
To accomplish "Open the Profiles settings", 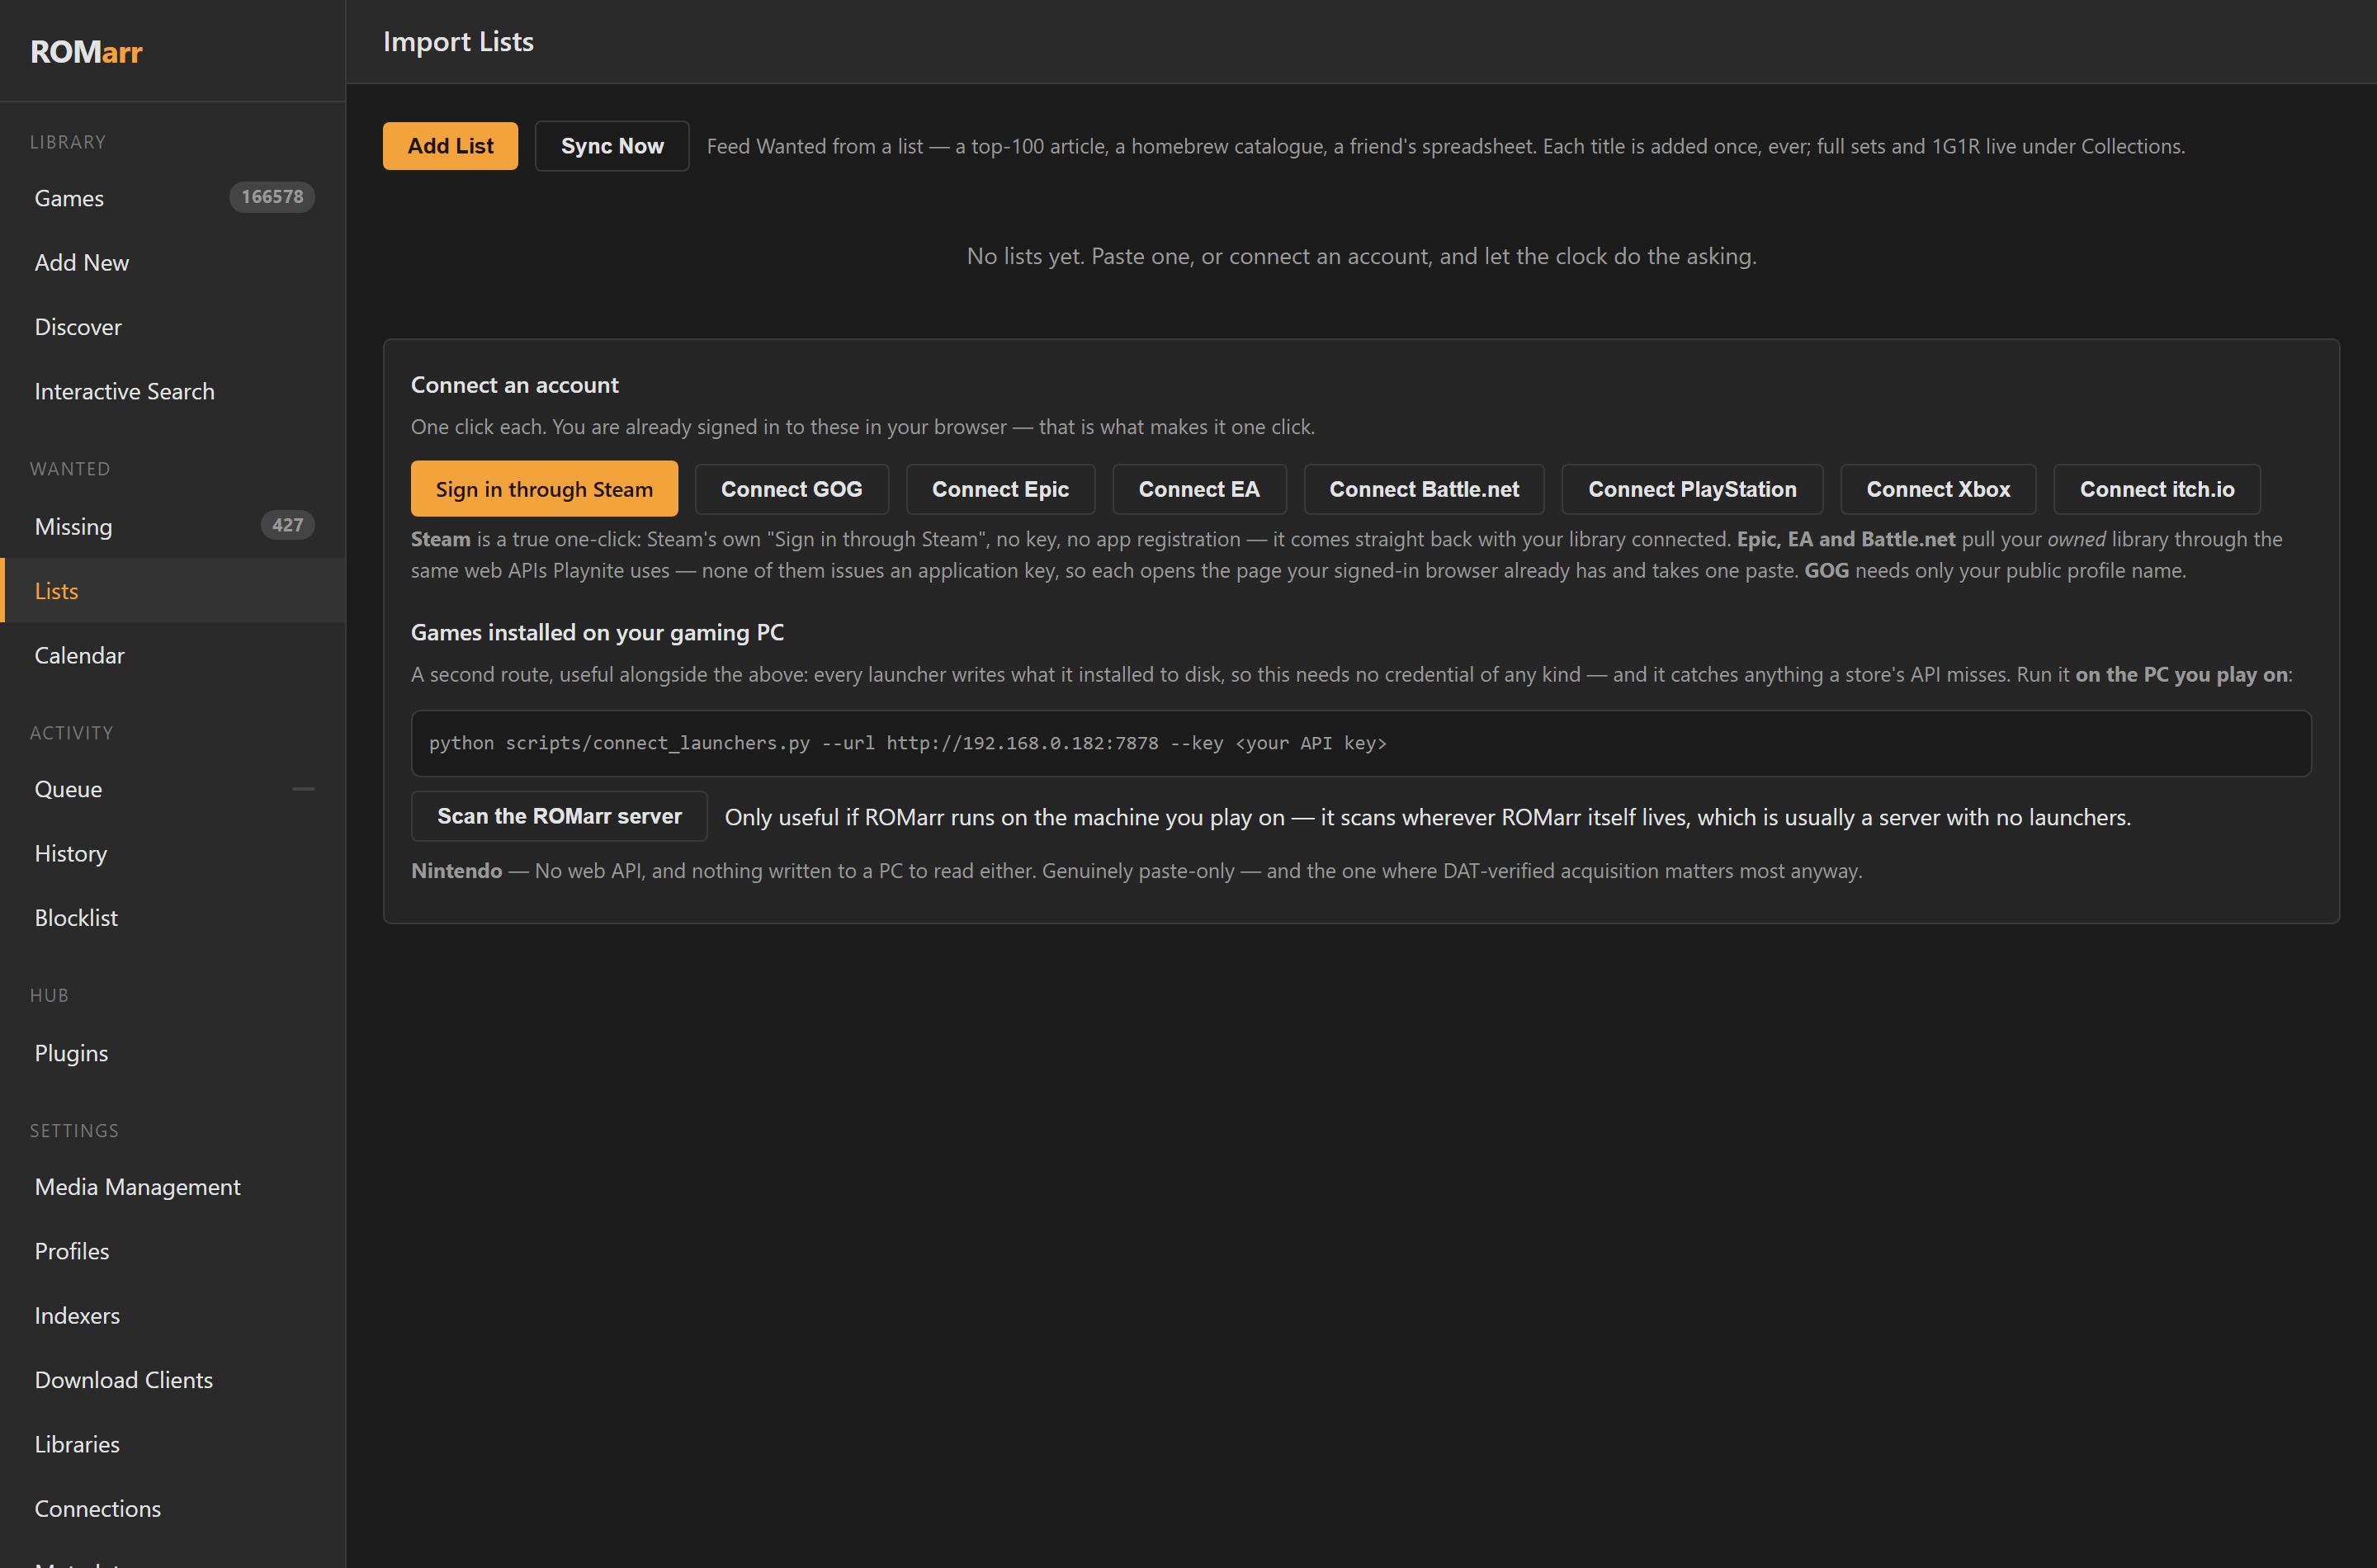I will coord(172,1251).
